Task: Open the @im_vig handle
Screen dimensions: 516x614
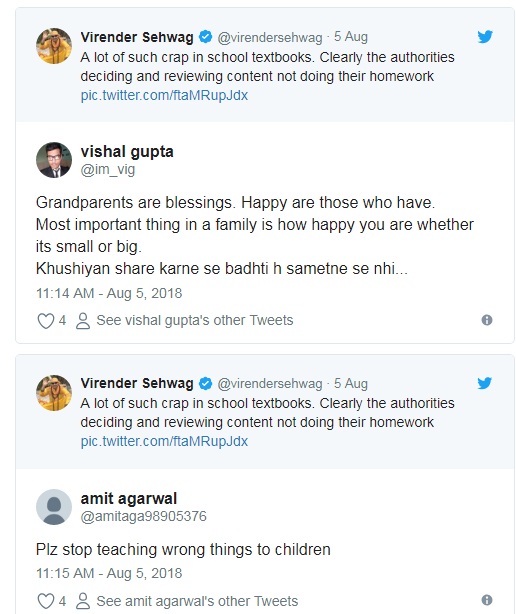Action: (x=108, y=170)
